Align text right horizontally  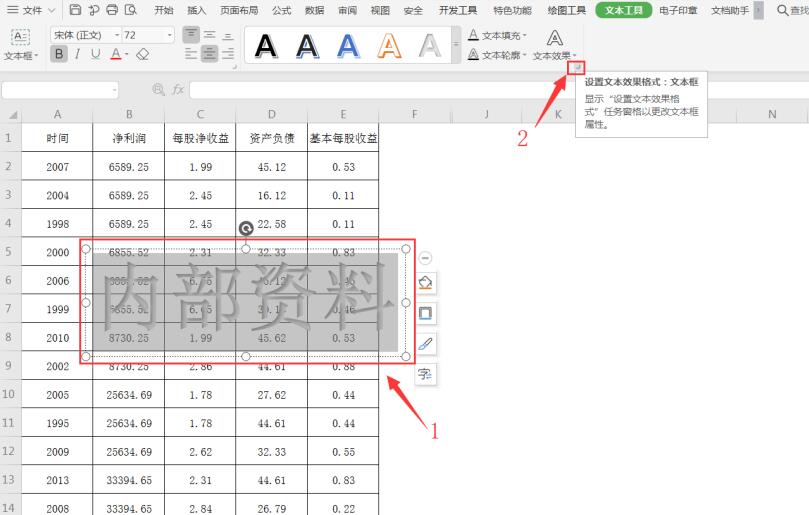(x=228, y=54)
